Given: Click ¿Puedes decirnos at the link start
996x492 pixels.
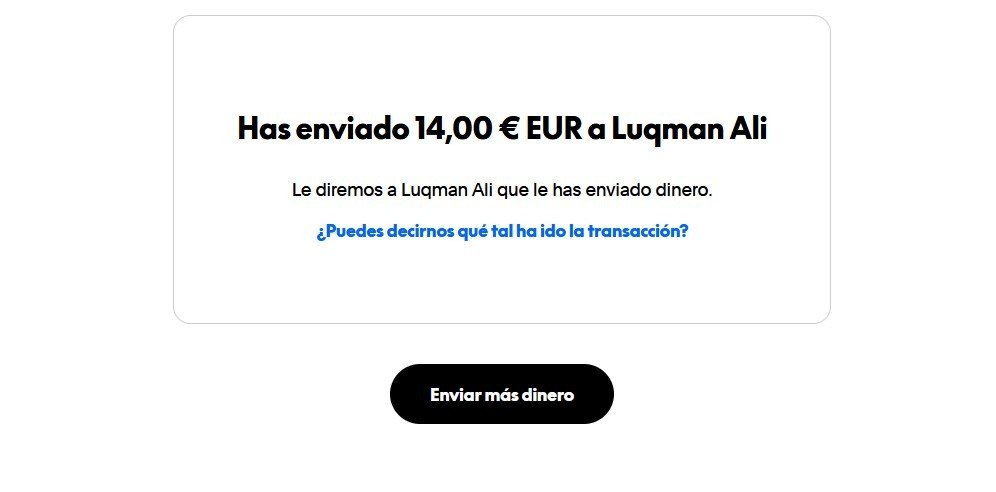Looking at the screenshot, I should [x=384, y=231].
